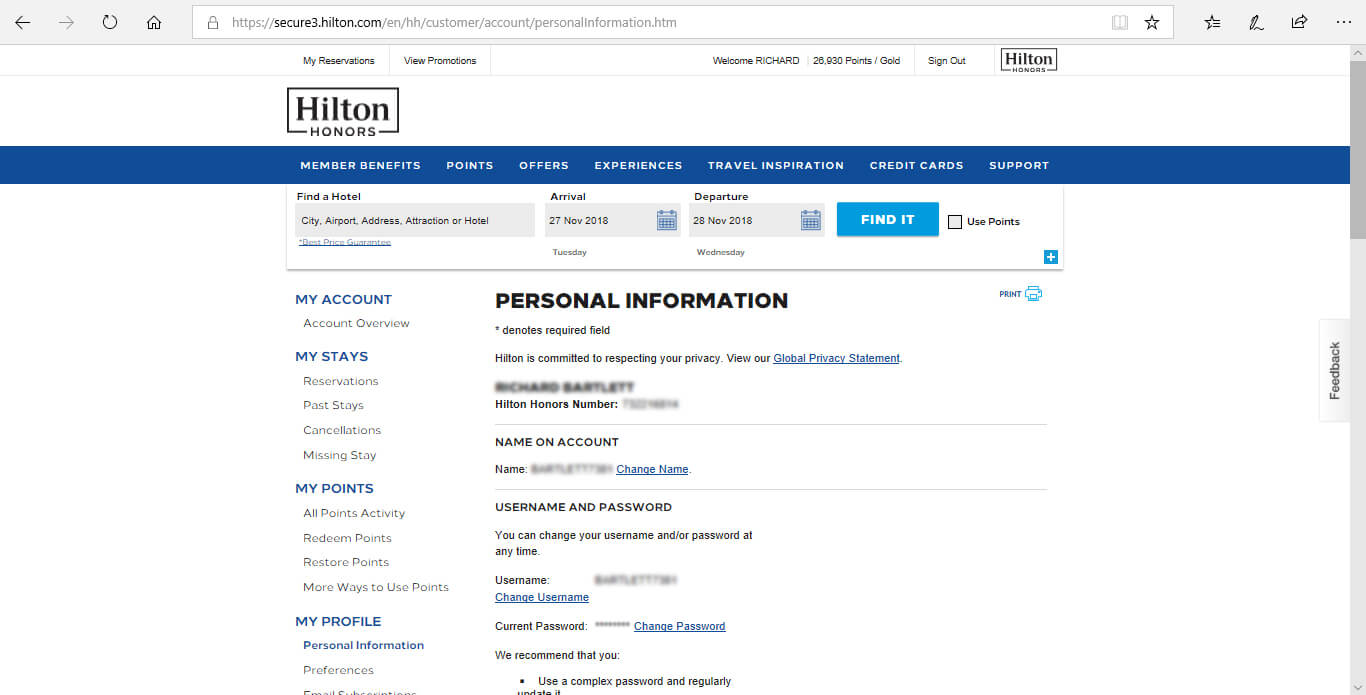Add page to favorites star icon
The width and height of the screenshot is (1366, 695).
[1152, 22]
